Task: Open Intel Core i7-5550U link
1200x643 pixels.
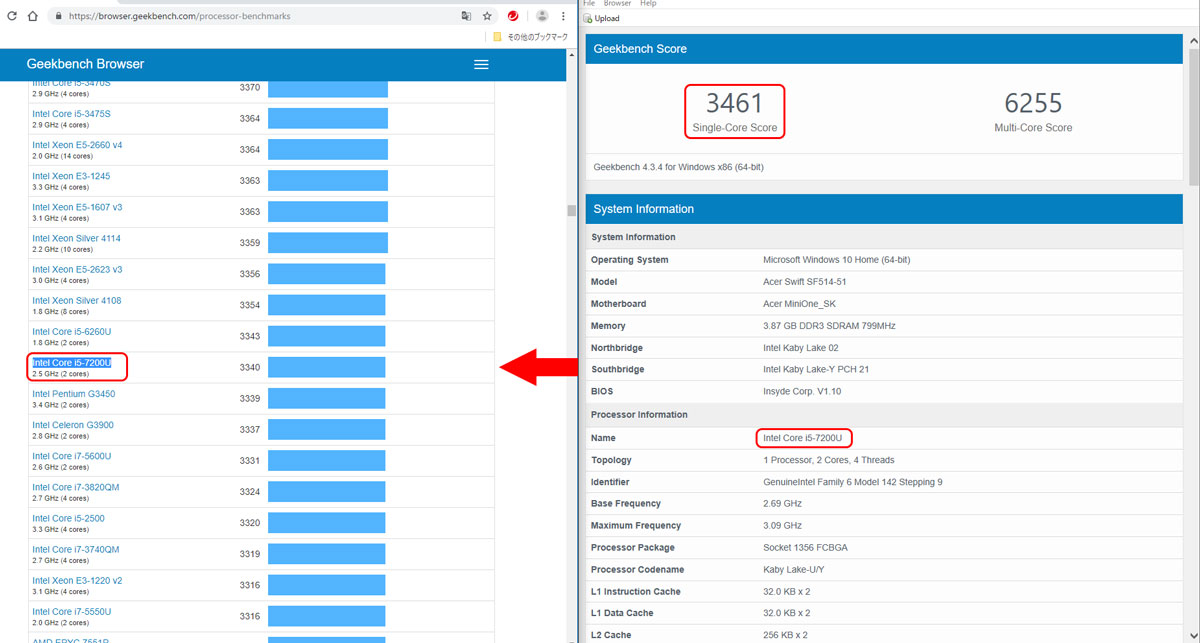Action: point(71,611)
